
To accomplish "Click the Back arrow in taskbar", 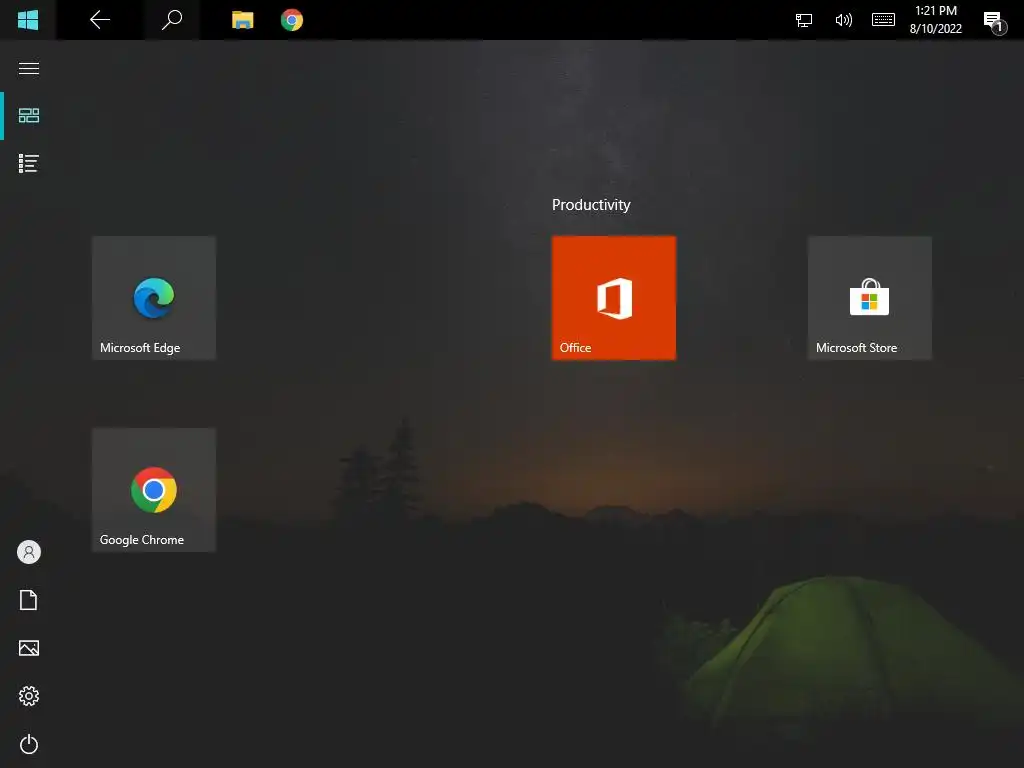I will pos(100,20).
